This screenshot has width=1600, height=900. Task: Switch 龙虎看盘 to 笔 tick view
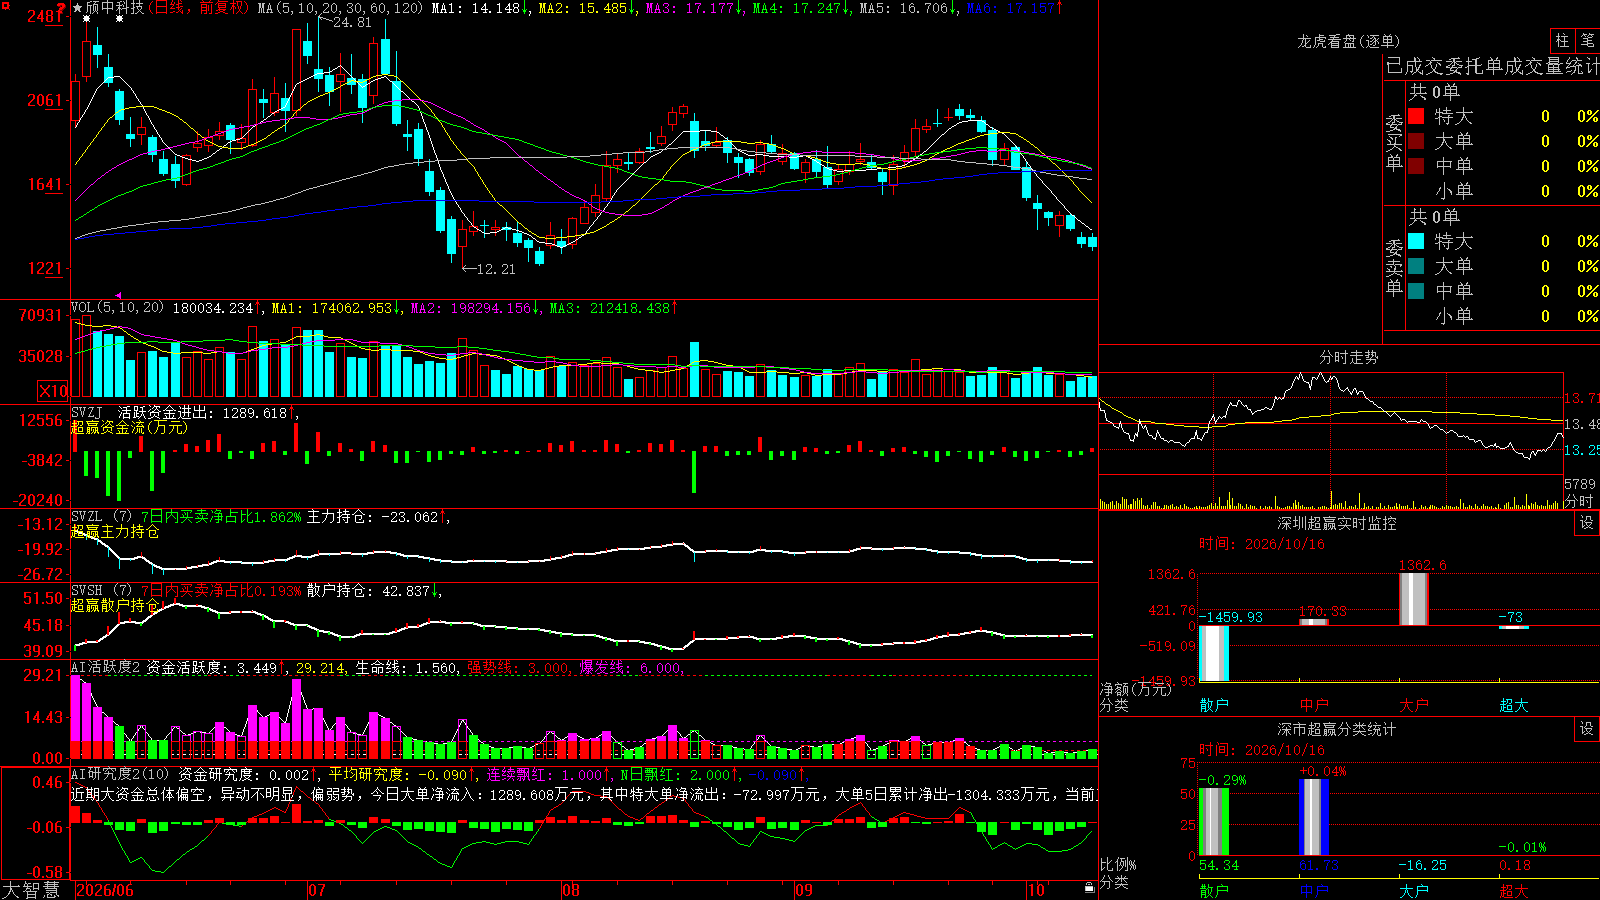coord(1587,41)
